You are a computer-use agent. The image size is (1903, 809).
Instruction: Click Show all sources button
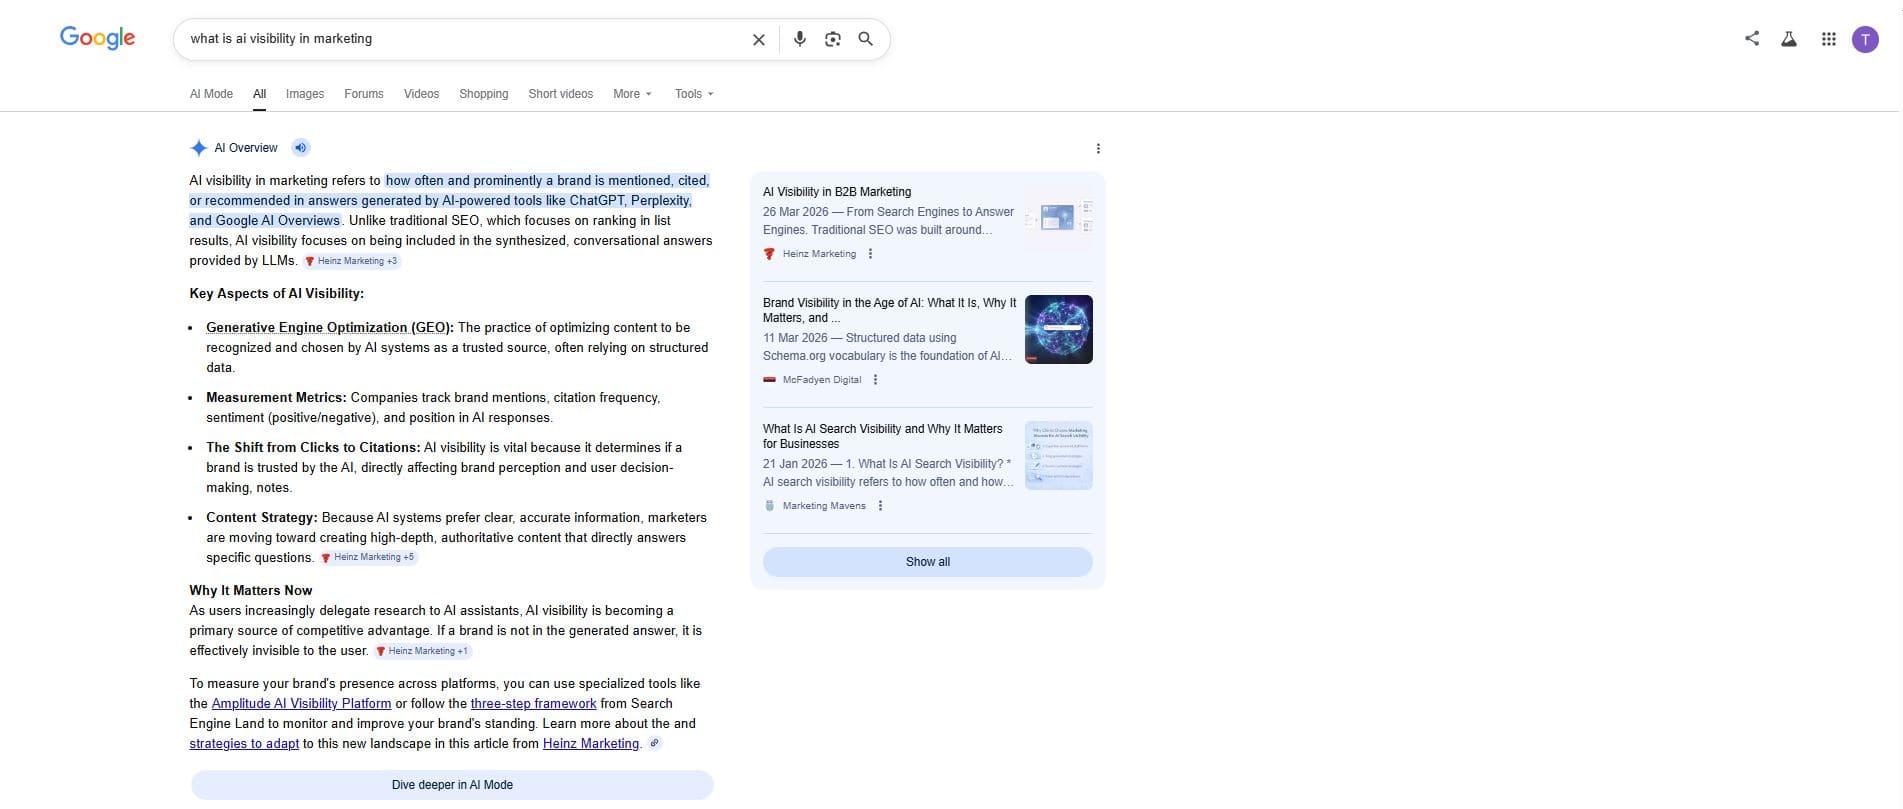[928, 562]
